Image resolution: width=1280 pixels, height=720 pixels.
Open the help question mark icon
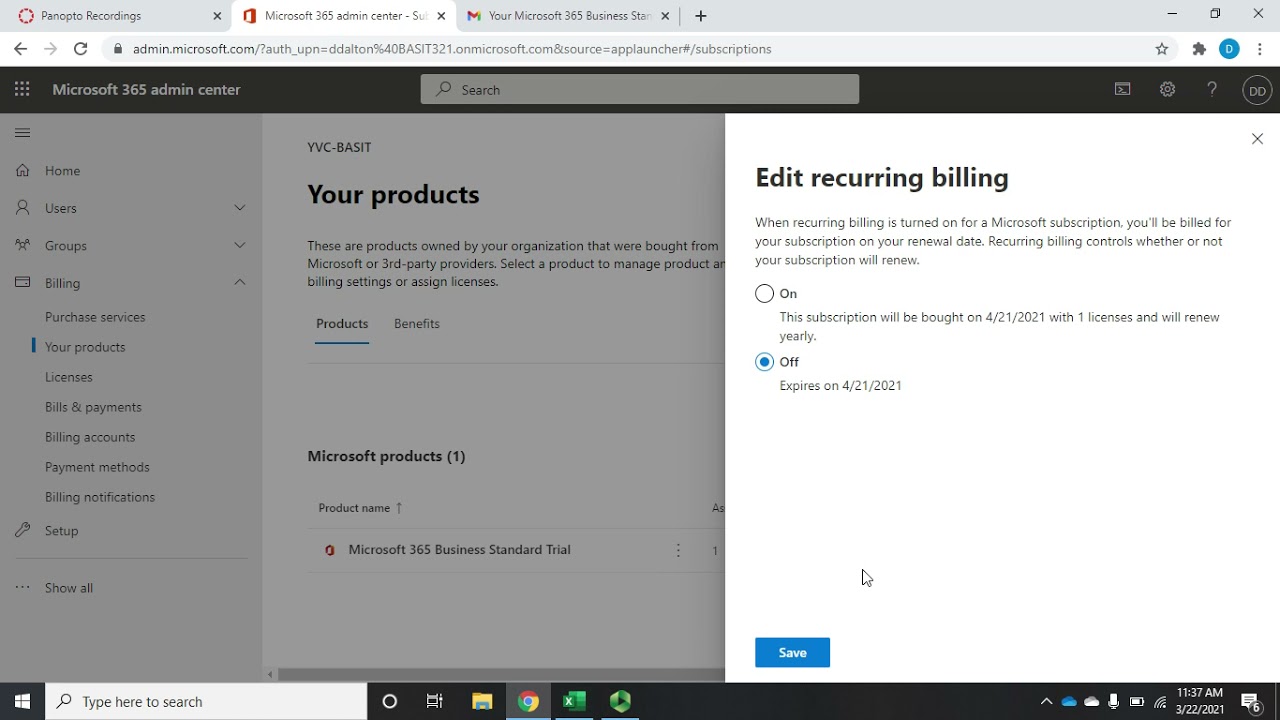[x=1212, y=89]
